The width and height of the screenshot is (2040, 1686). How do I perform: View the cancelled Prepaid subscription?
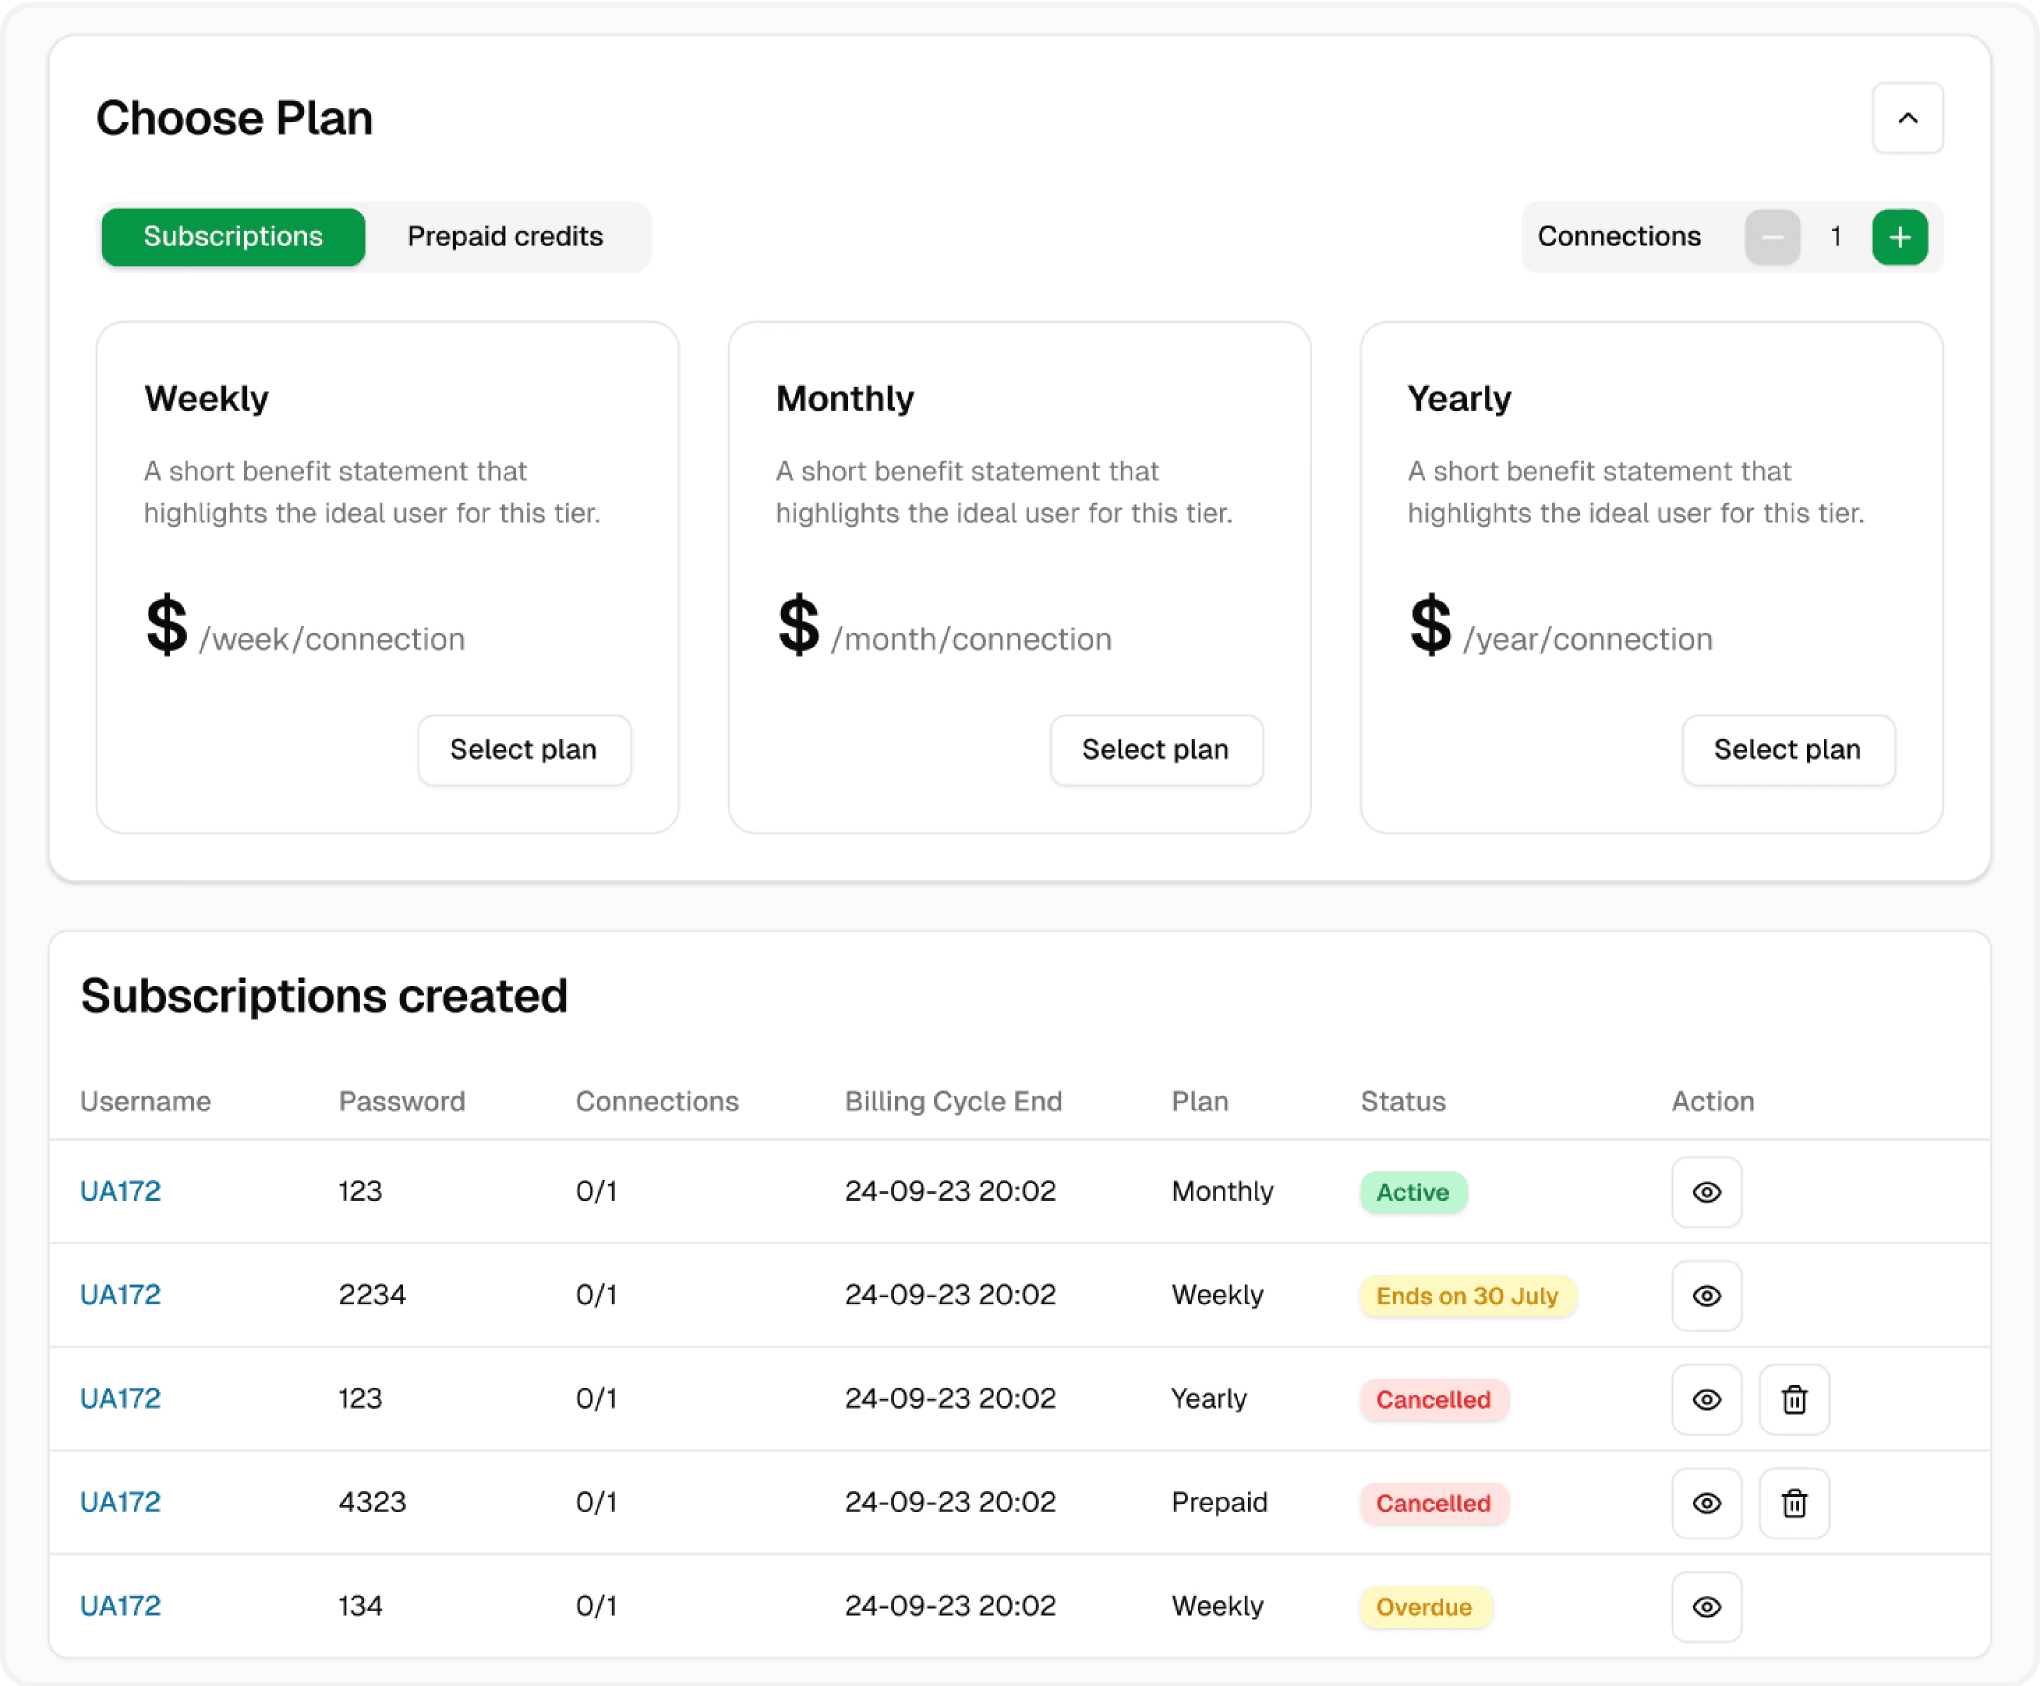pos(1706,1503)
